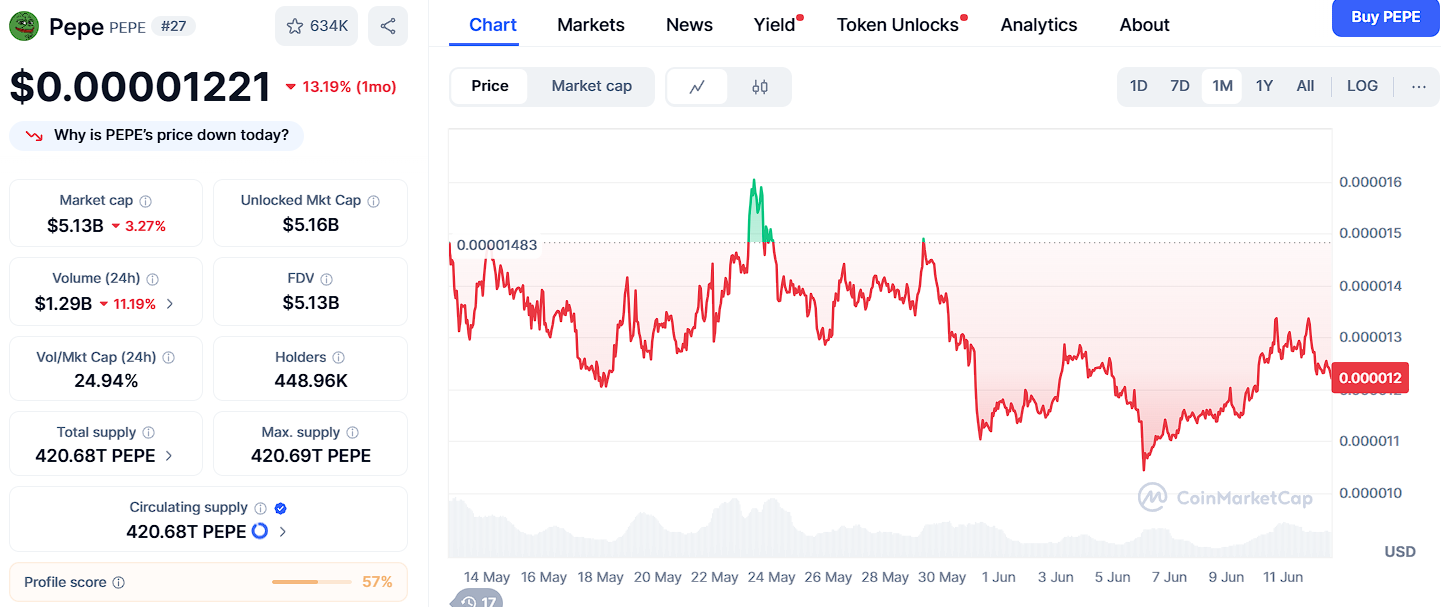The width and height of the screenshot is (1441, 607).
Task: Open the Markets tab
Action: (591, 25)
